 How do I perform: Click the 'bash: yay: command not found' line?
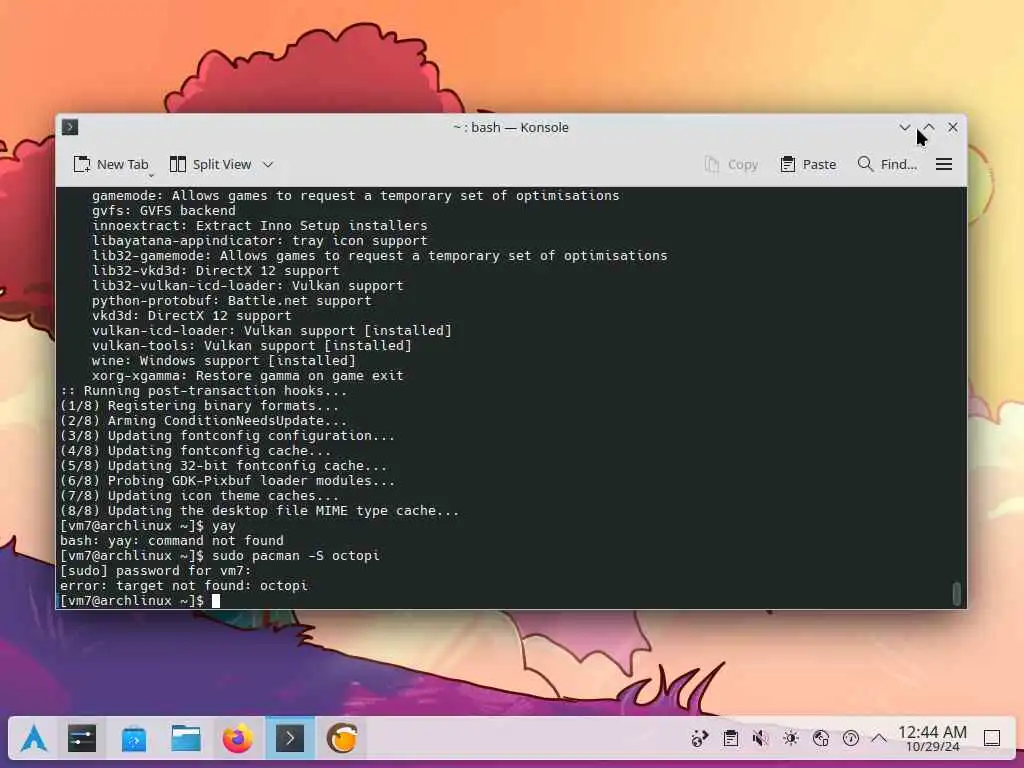click(172, 541)
